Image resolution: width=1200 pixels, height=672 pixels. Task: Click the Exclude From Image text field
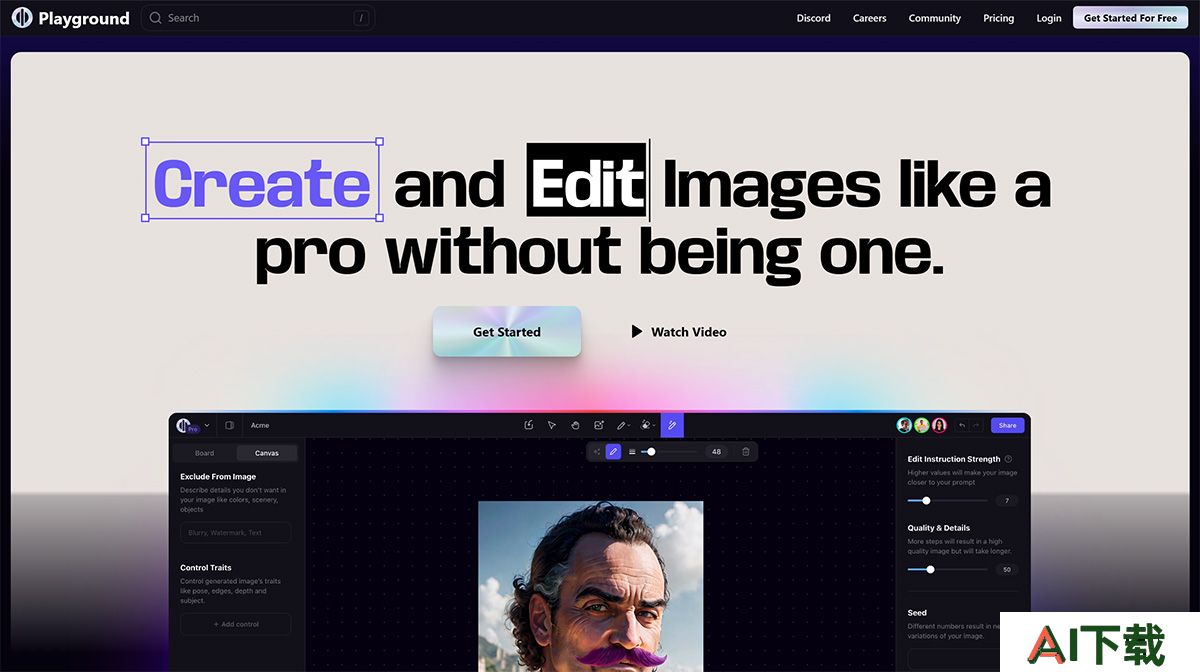[236, 533]
